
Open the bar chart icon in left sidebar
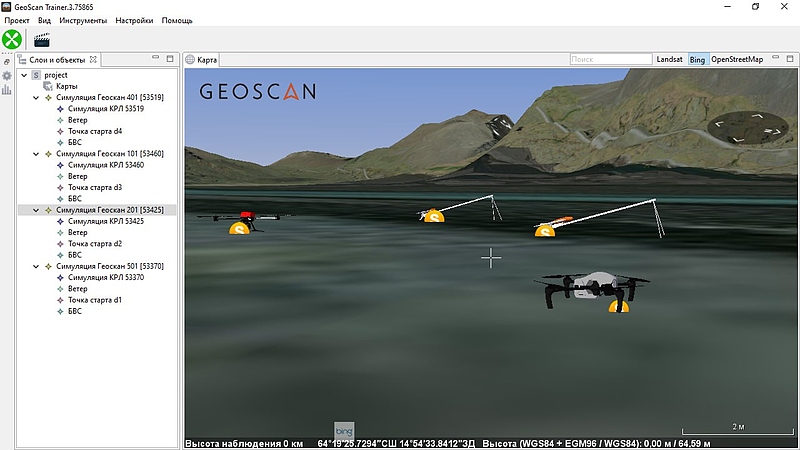tap(7, 90)
